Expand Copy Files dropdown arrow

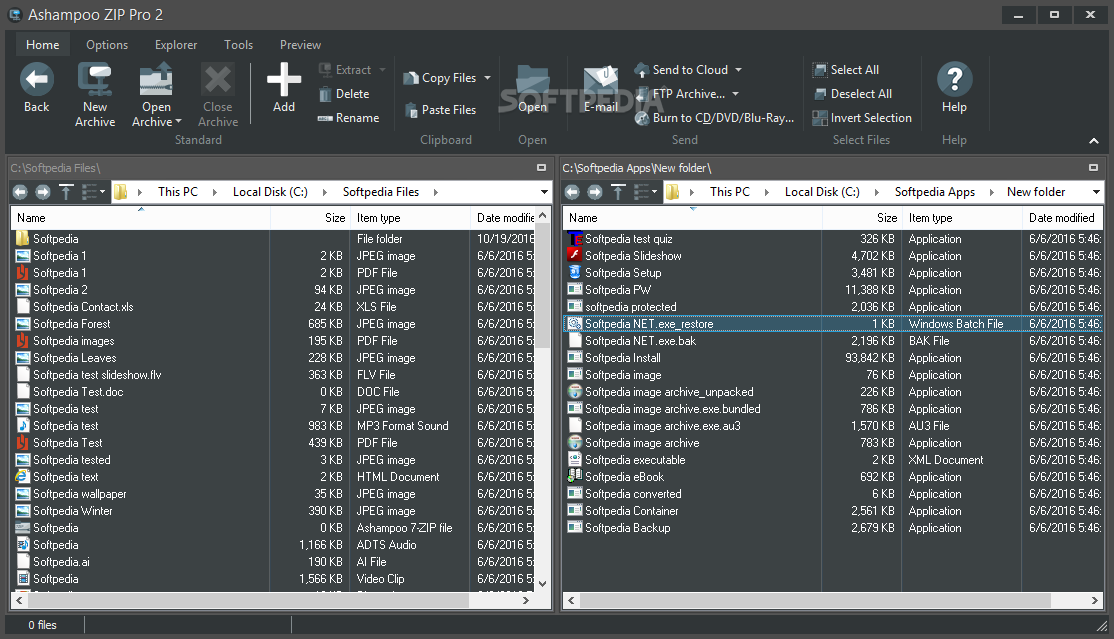click(487, 78)
